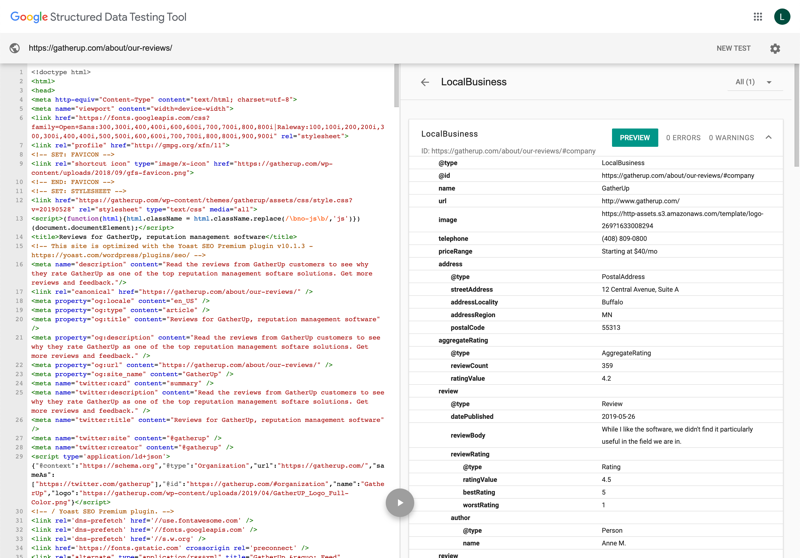Run the test with the round play button
Screen dimensions: 800x558
(400, 502)
